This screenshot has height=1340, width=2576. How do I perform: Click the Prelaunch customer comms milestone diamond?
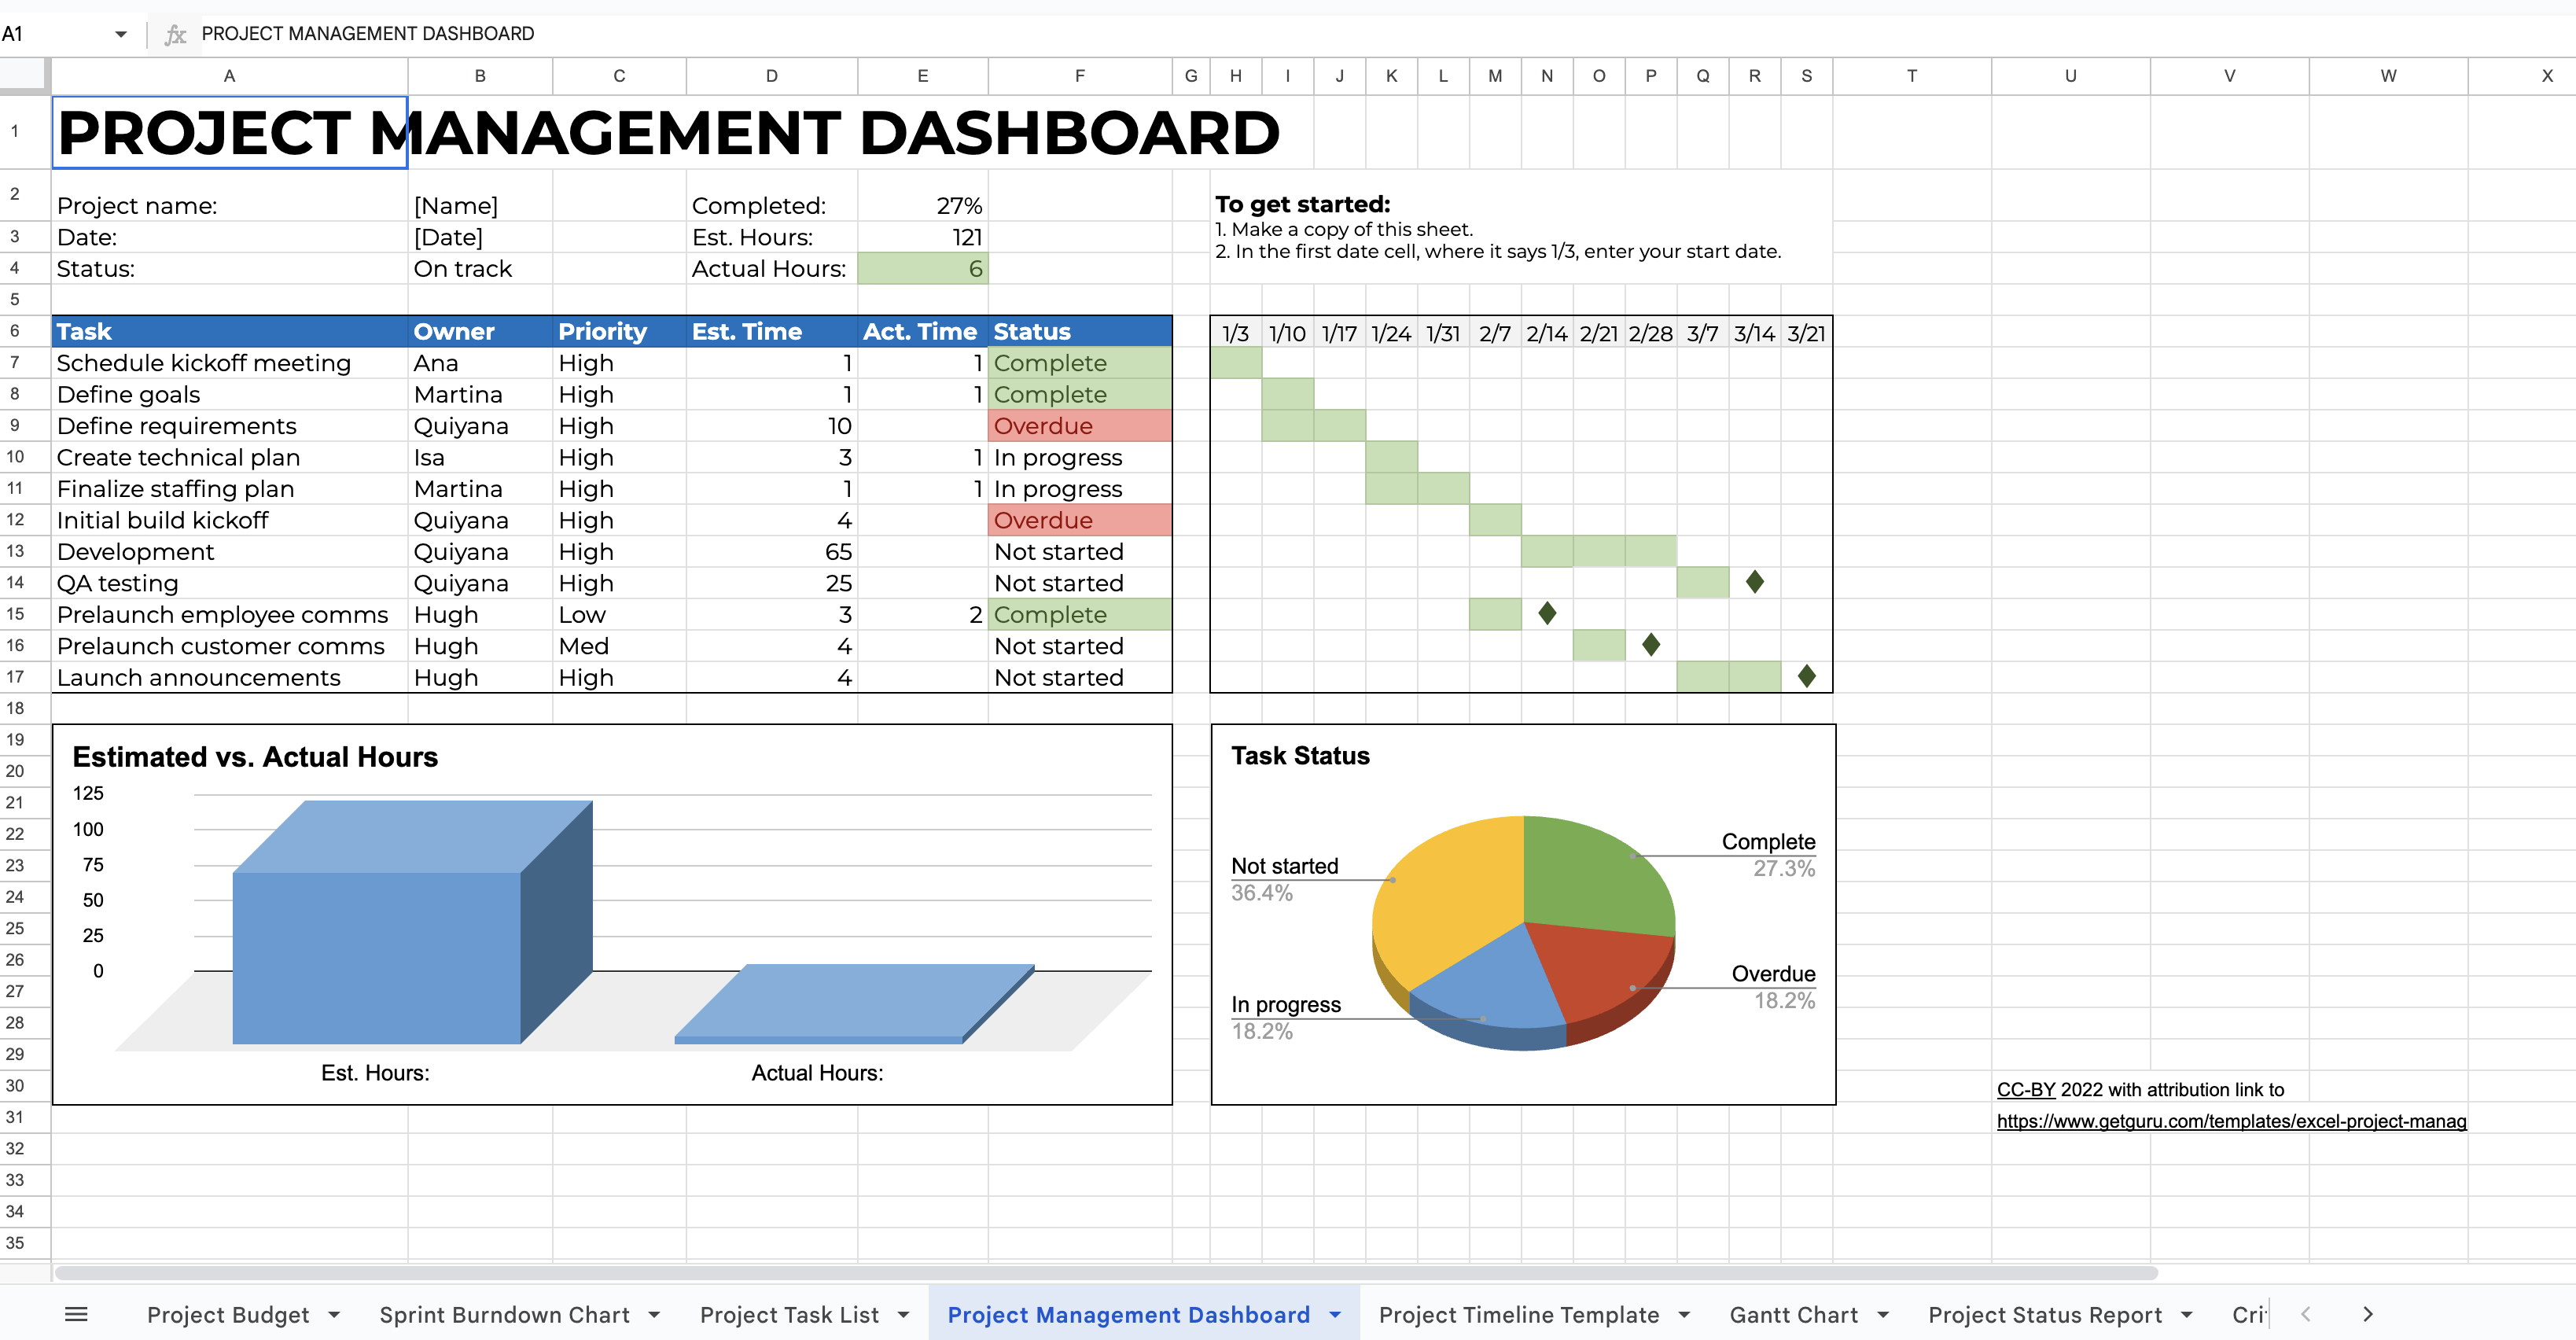click(1651, 645)
